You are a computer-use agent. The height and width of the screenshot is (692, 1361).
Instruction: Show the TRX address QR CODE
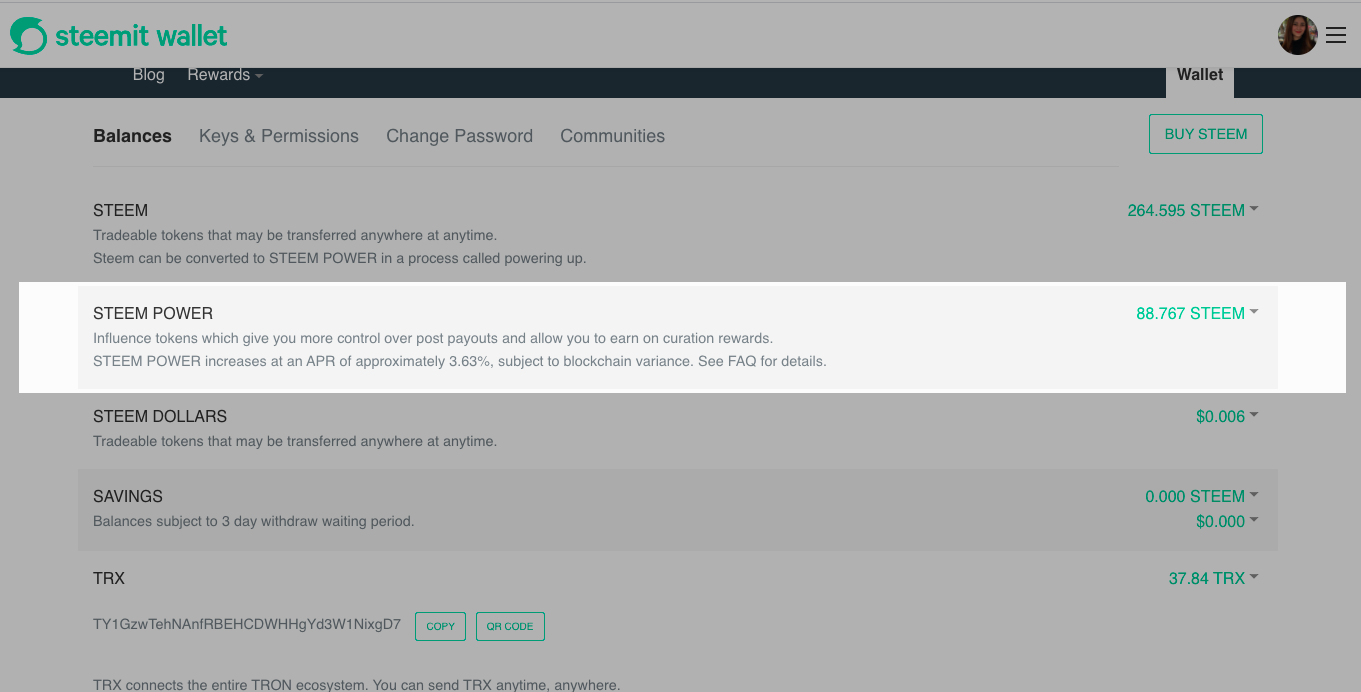pos(510,626)
